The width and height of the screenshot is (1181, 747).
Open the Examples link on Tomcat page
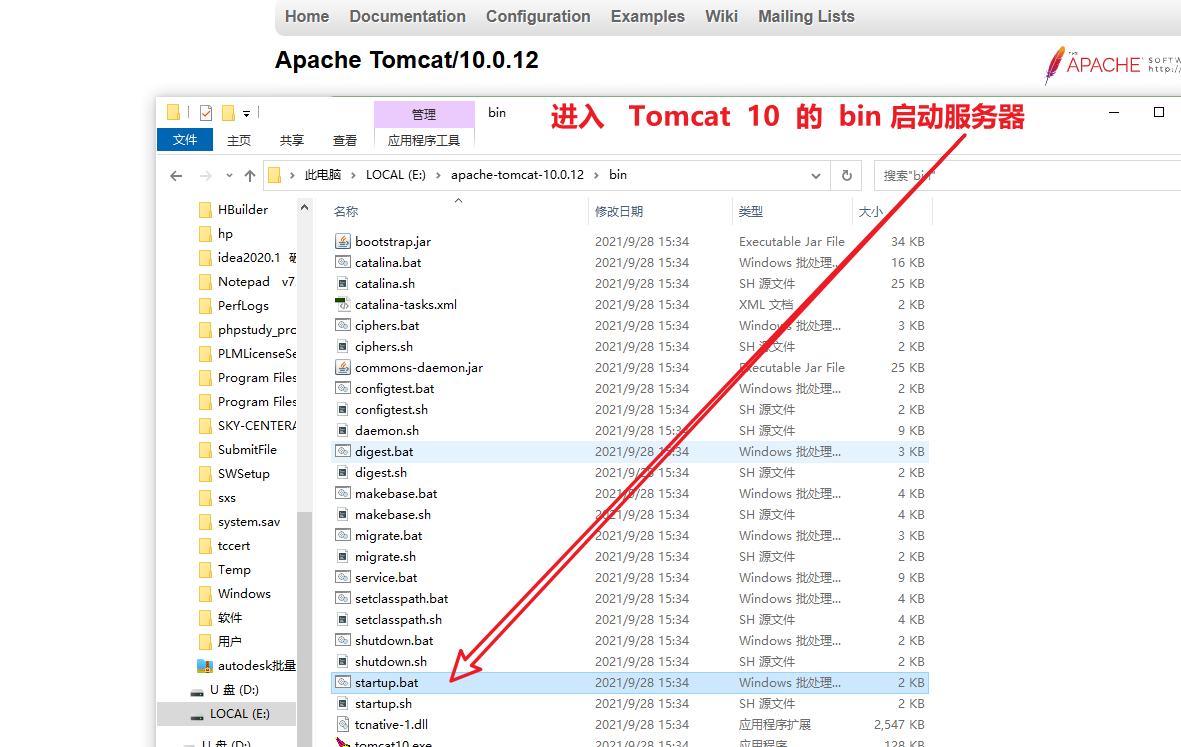[x=648, y=17]
